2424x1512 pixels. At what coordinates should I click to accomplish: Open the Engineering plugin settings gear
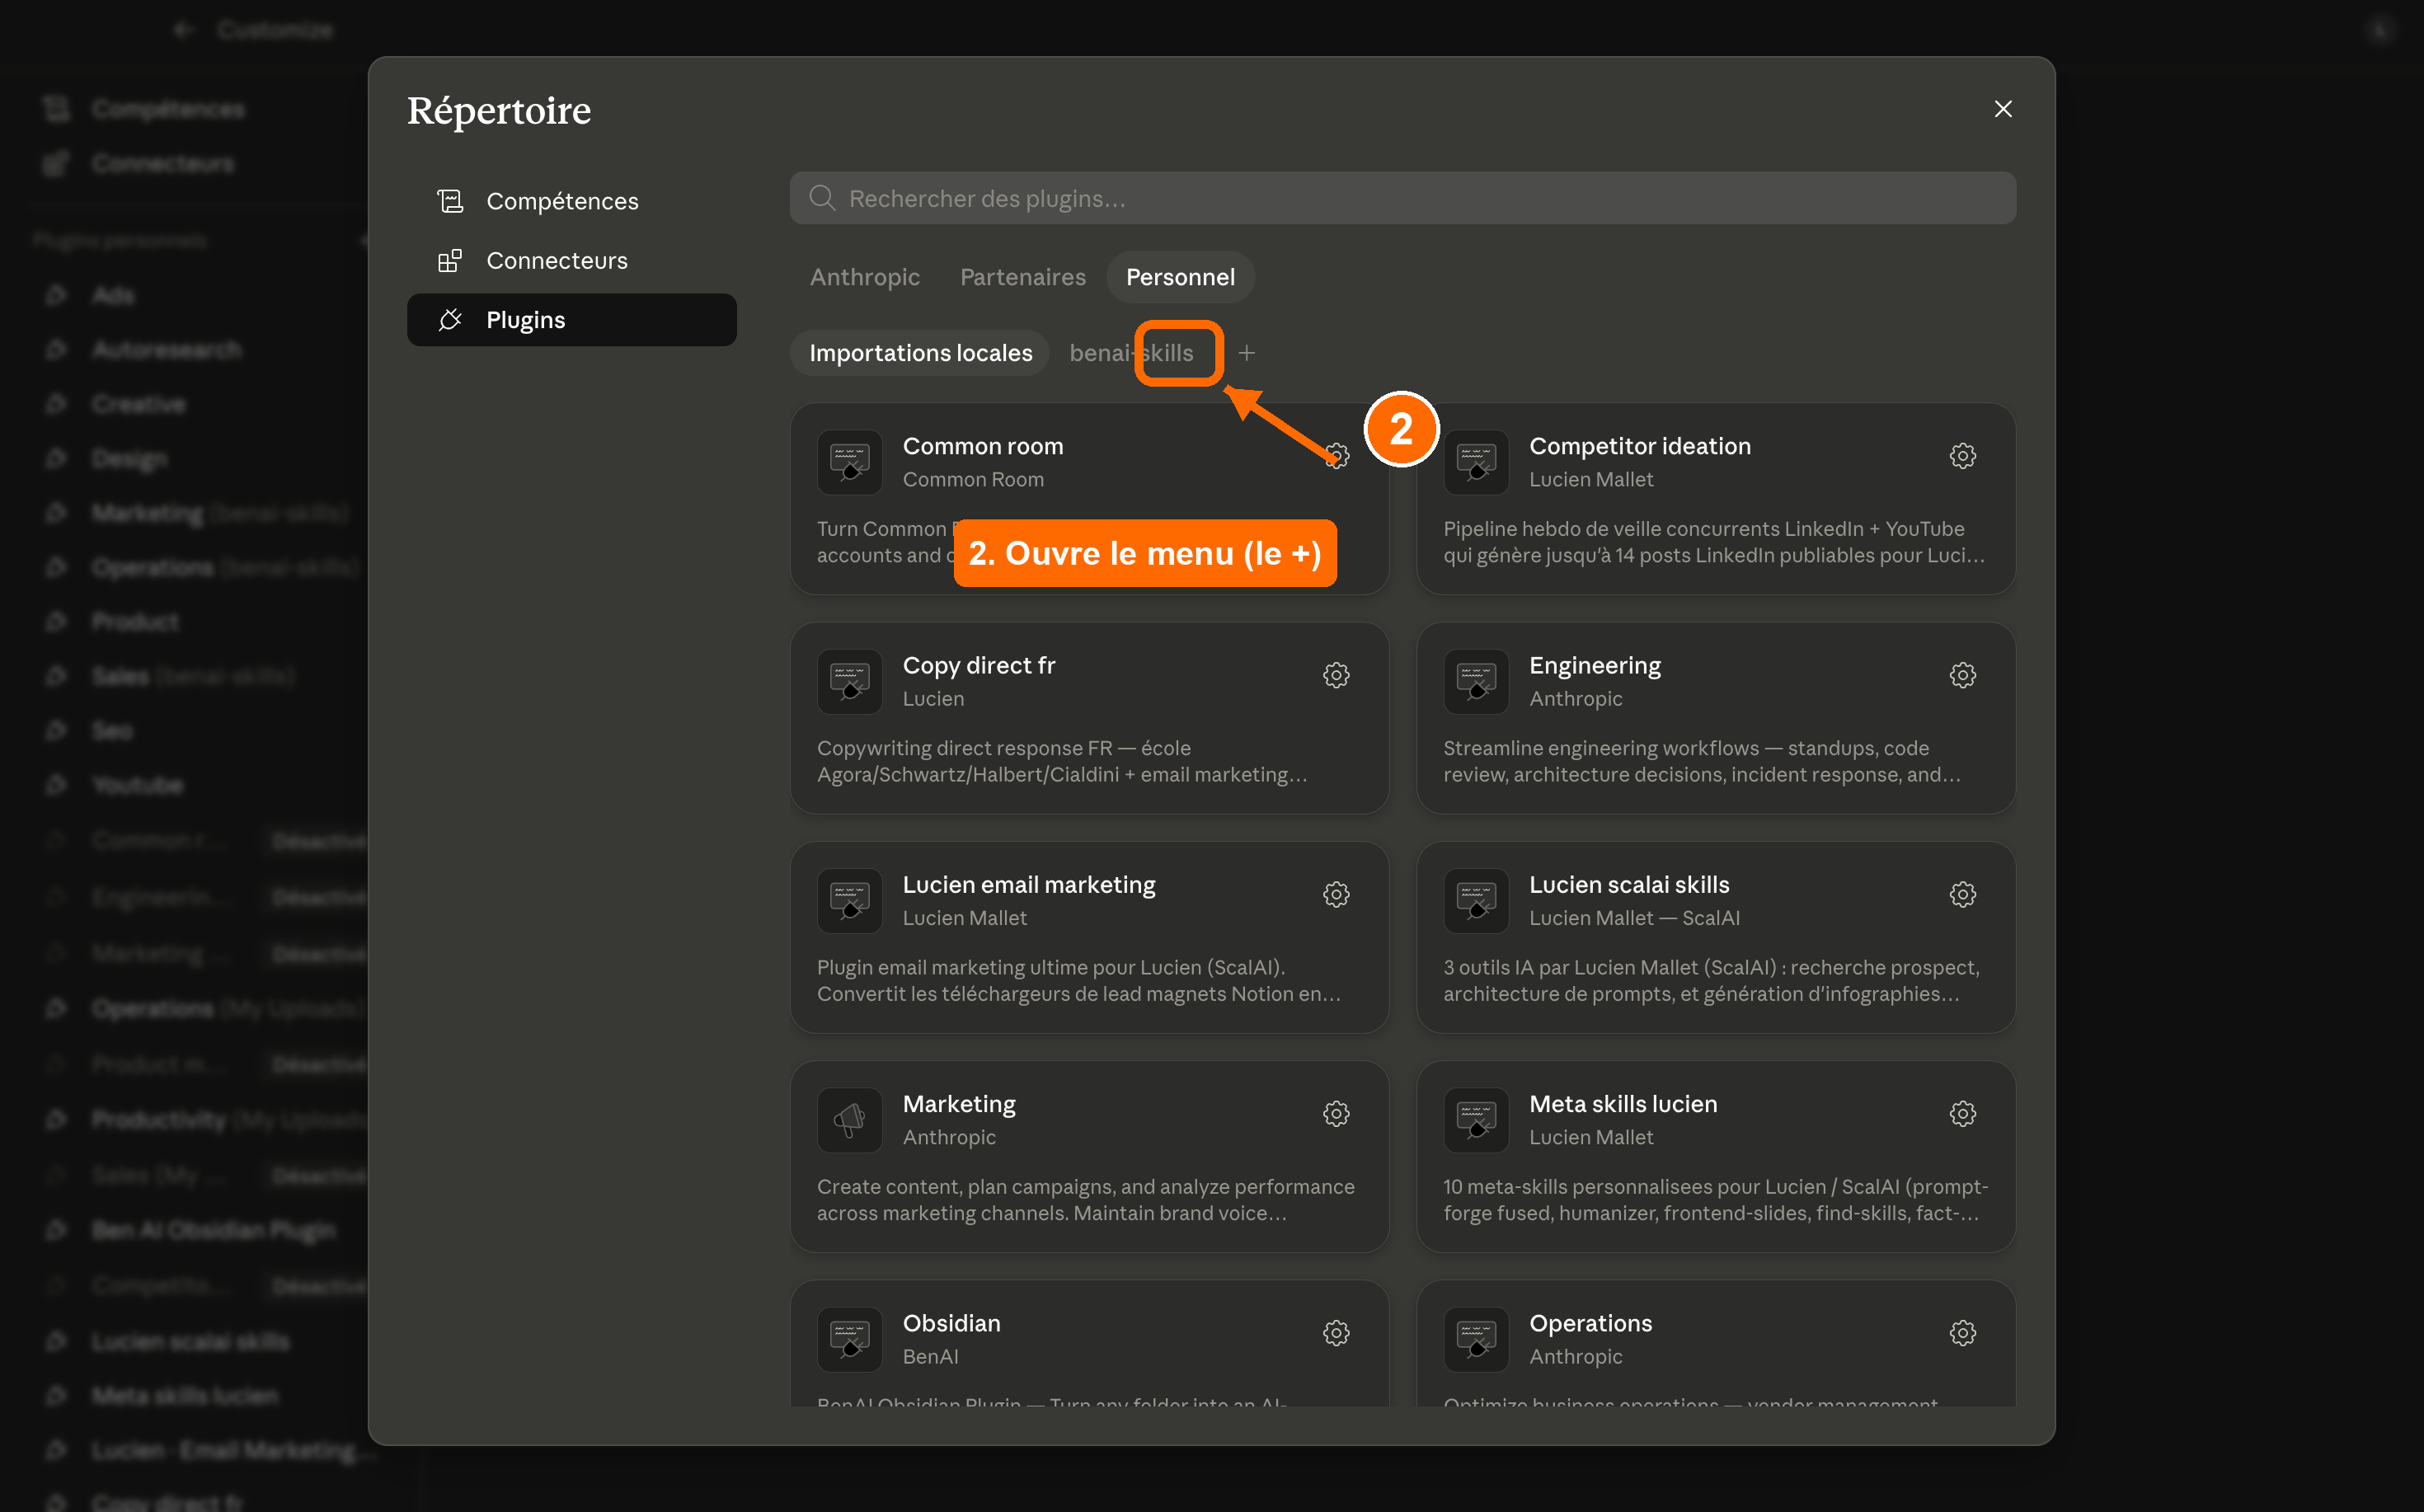pos(1962,675)
